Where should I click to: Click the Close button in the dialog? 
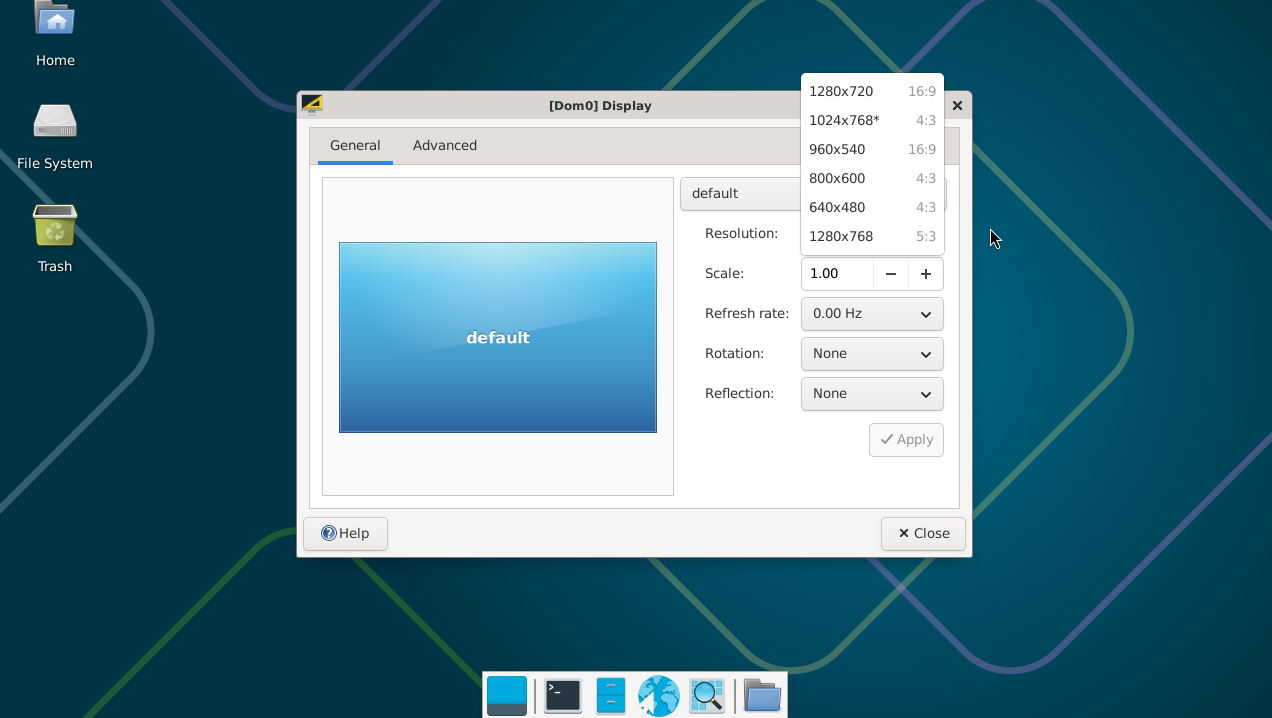[x=923, y=534]
